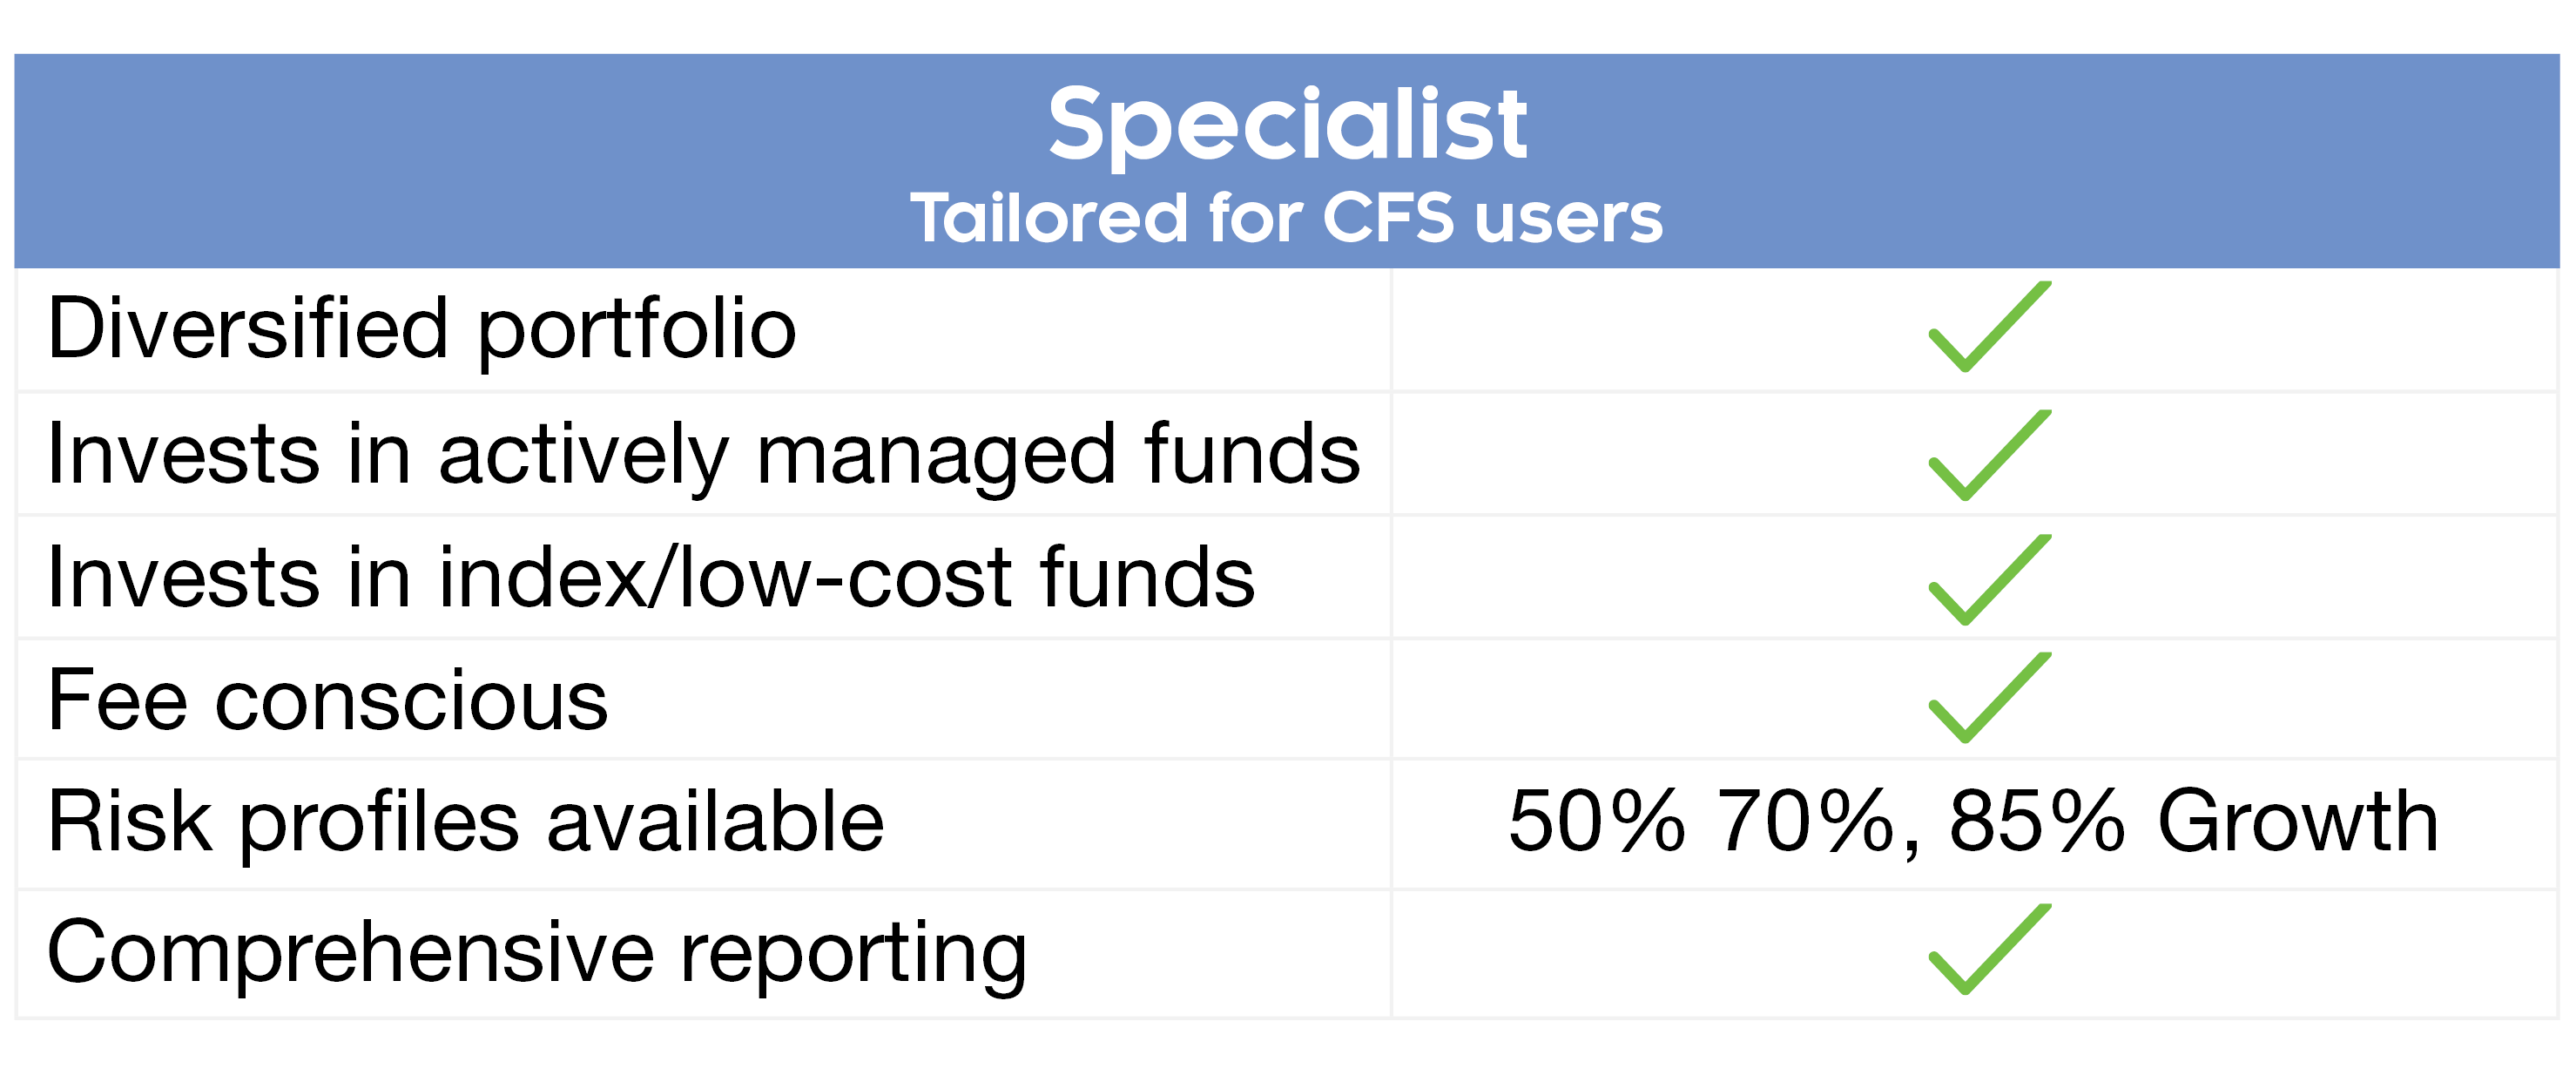Click the word 'portfolio'

point(637,330)
